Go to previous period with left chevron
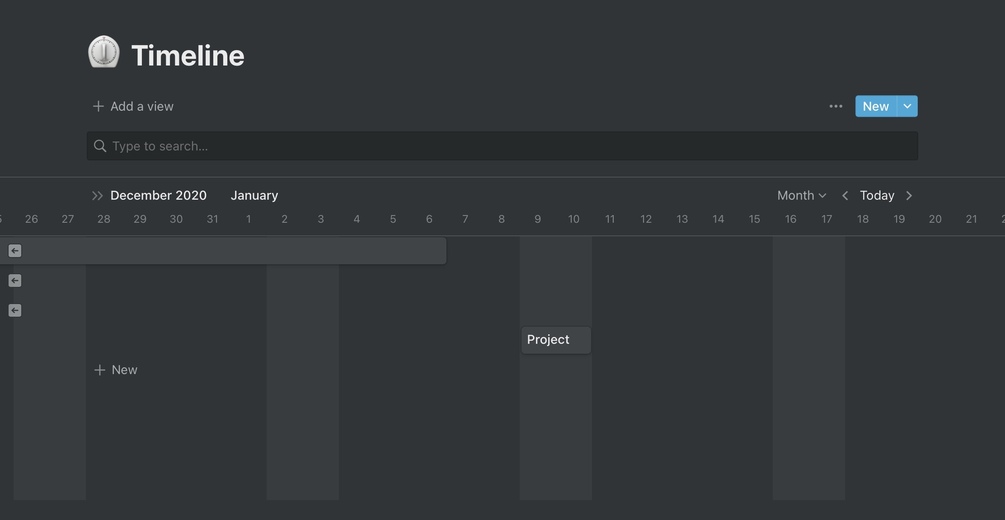Image resolution: width=1005 pixels, height=520 pixels. pyautogui.click(x=845, y=196)
